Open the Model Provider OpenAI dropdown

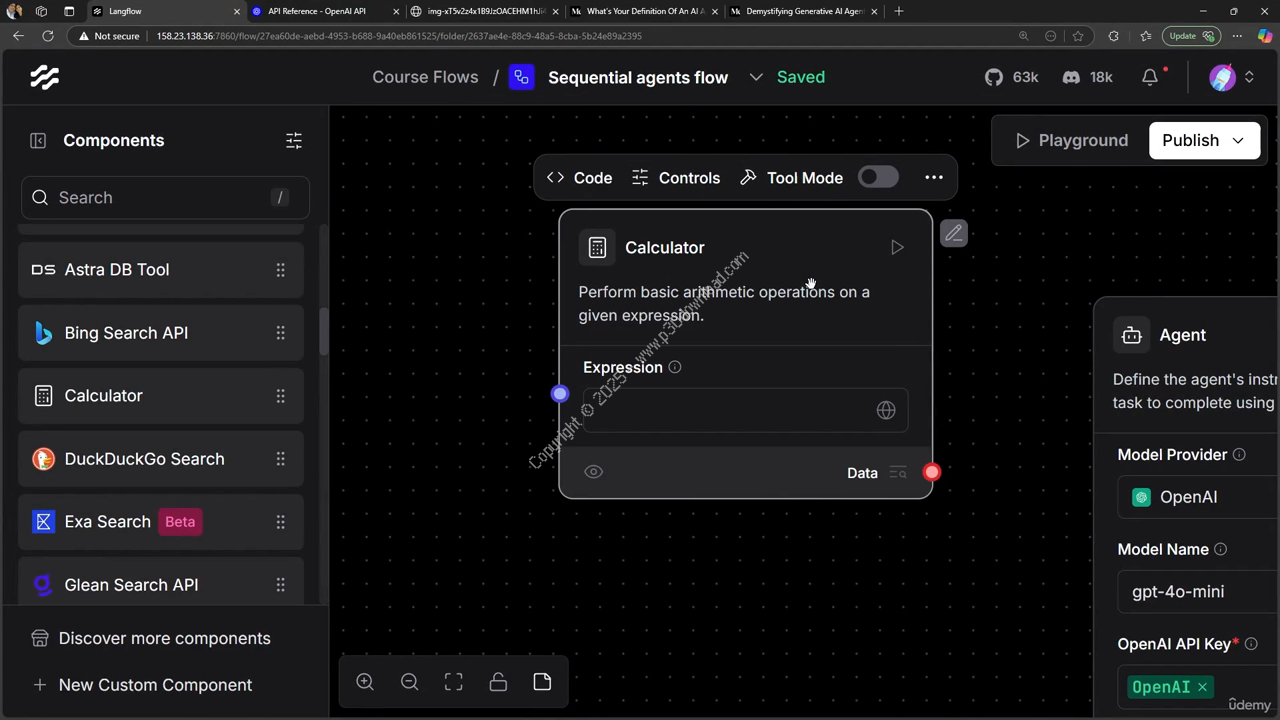point(1198,497)
